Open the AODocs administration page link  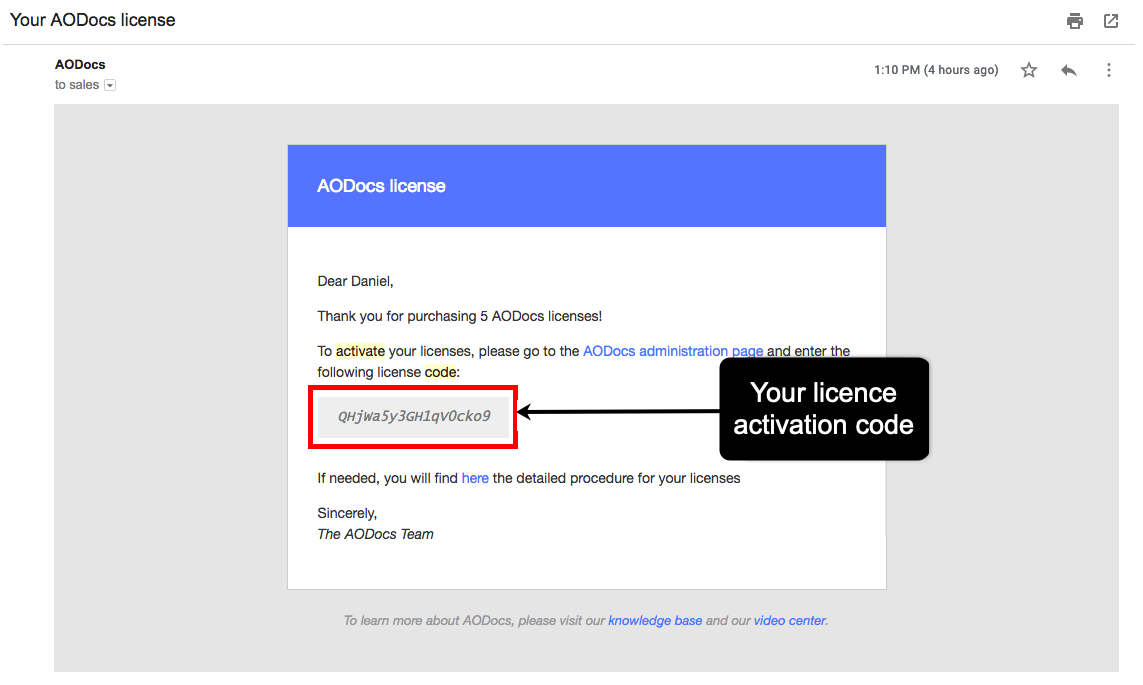(673, 351)
